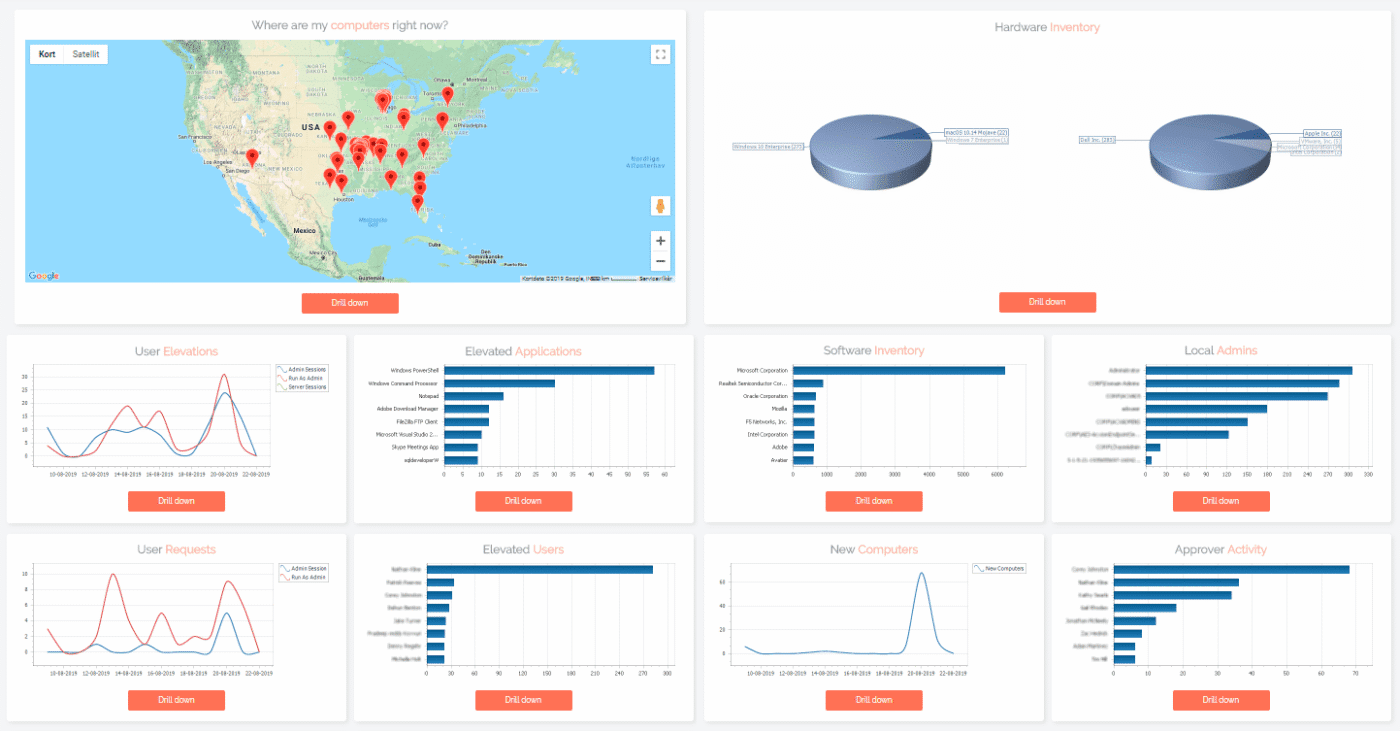Toggle fullscreen view on the map
This screenshot has height=731, width=1400.
[660, 55]
